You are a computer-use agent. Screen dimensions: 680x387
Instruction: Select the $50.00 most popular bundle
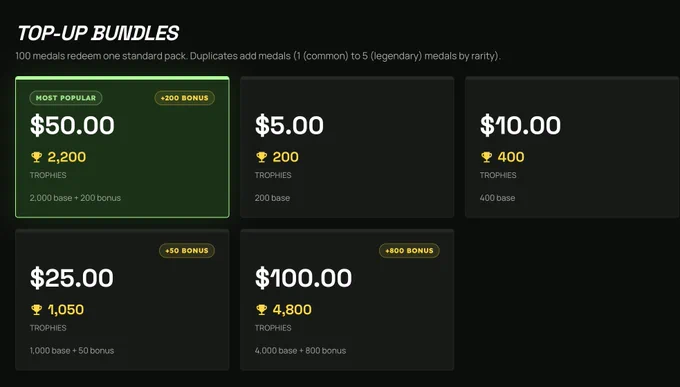pos(122,147)
